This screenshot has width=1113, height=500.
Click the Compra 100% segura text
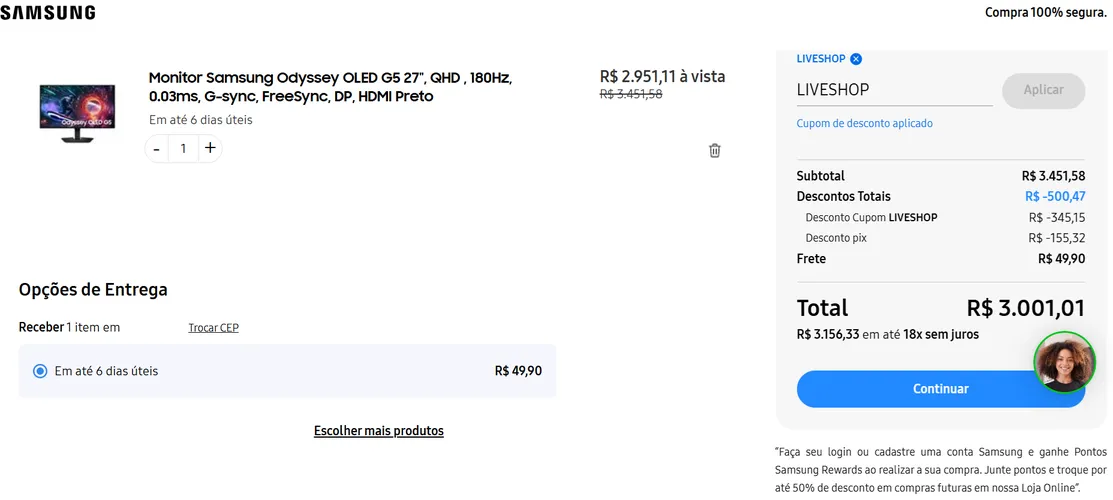pyautogui.click(x=1046, y=12)
